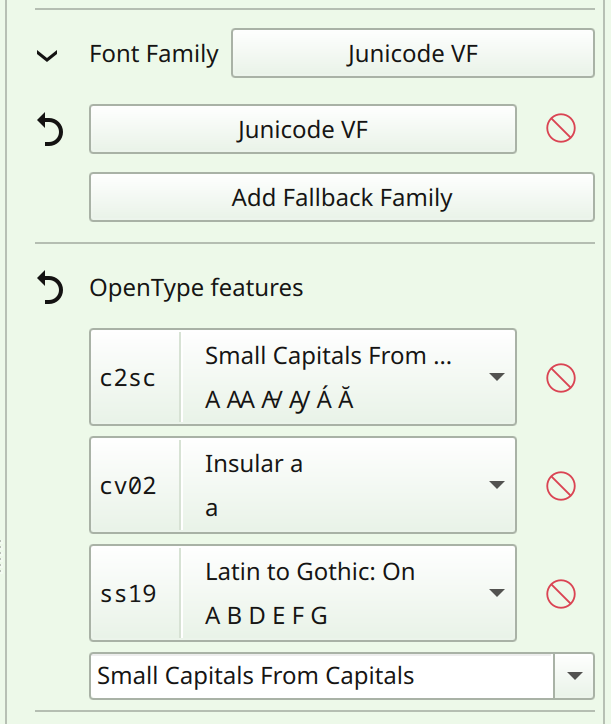This screenshot has width=611, height=724.
Task: Click the OpenType features heading
Action: 196,289
